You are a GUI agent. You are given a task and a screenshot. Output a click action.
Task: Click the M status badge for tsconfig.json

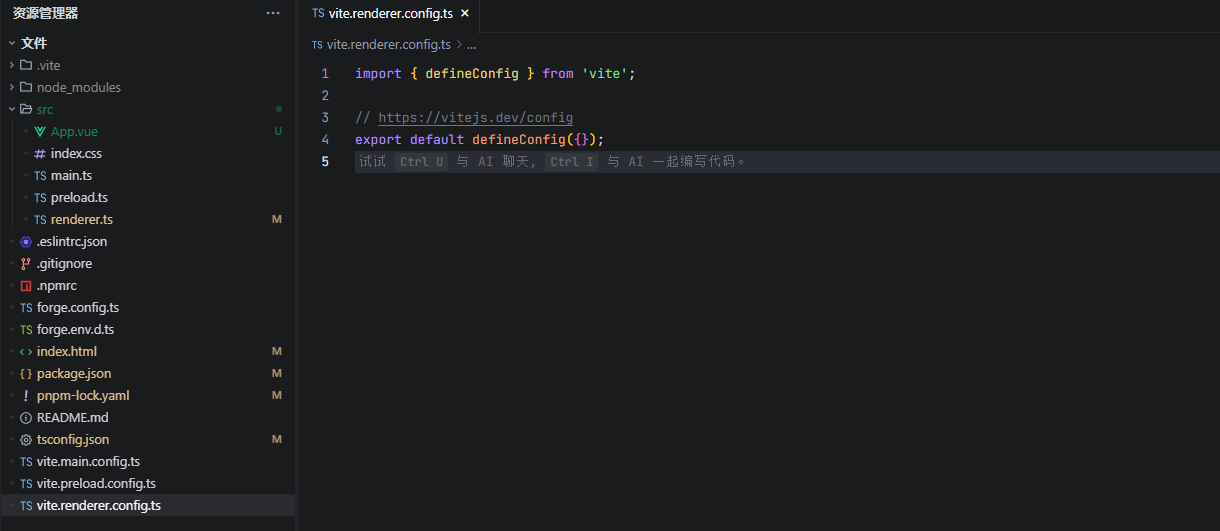[277, 439]
